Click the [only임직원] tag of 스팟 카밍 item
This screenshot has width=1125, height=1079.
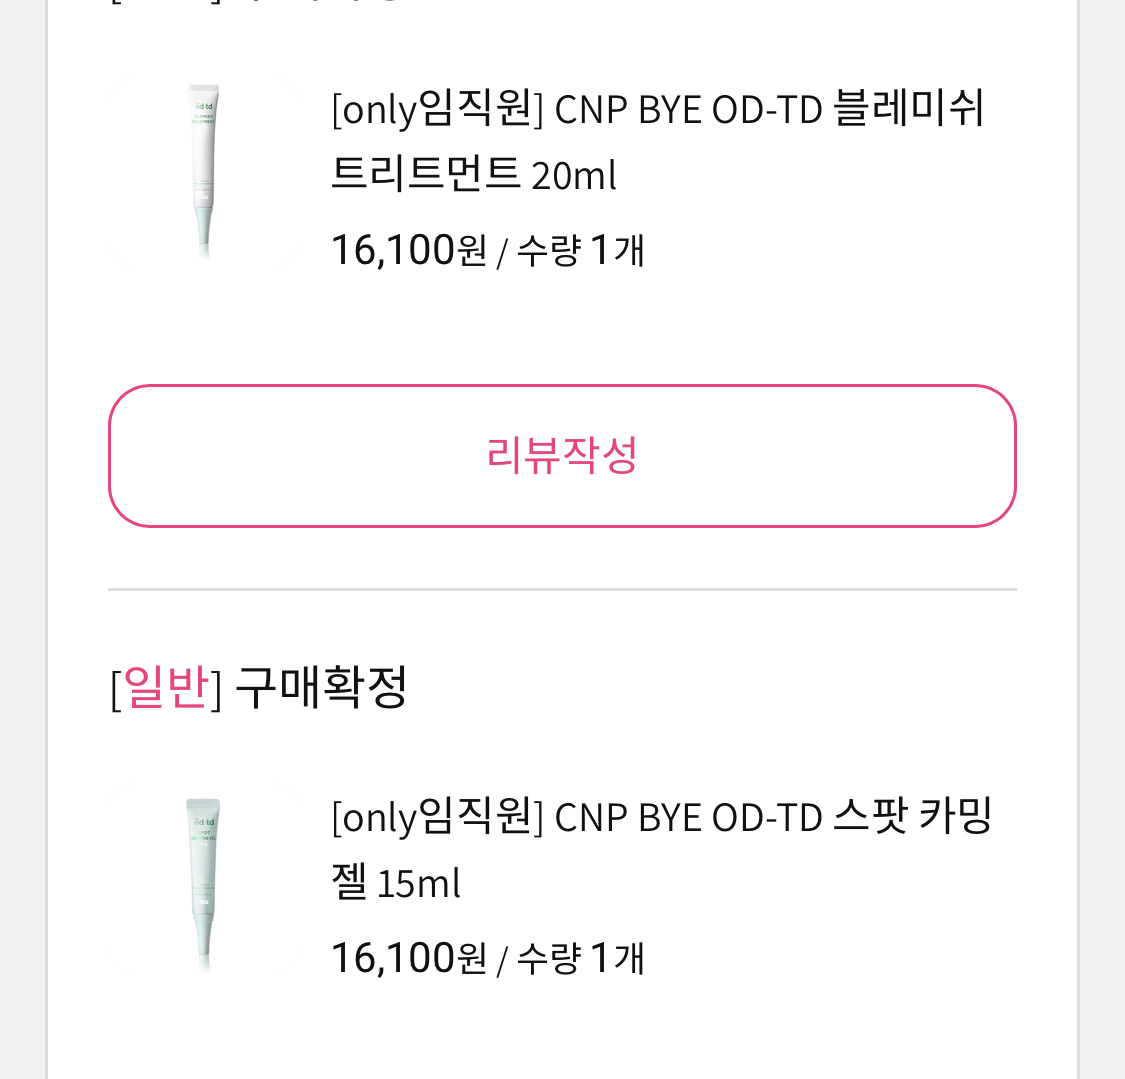[438, 817]
